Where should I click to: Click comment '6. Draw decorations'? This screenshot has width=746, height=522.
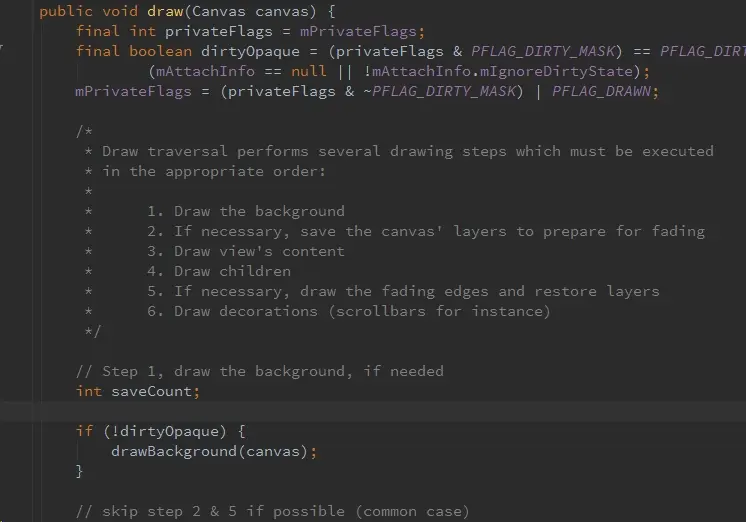click(x=349, y=311)
